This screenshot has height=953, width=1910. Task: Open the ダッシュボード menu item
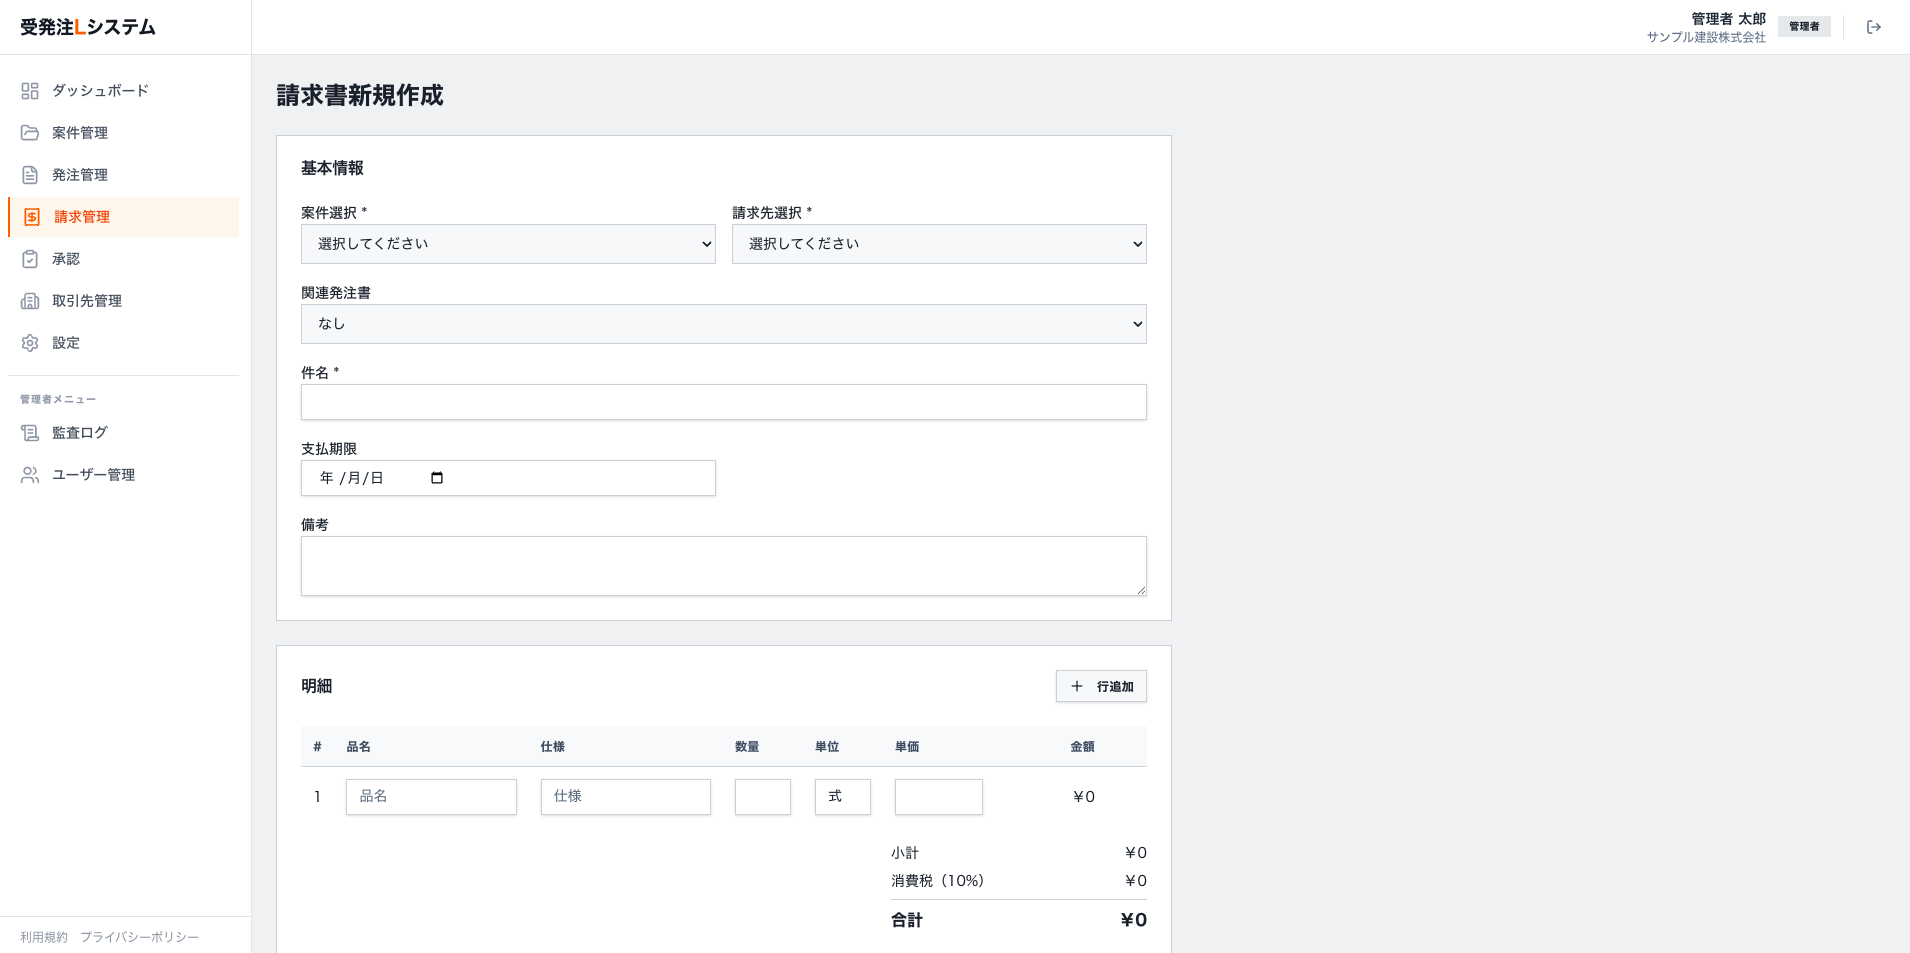click(123, 91)
